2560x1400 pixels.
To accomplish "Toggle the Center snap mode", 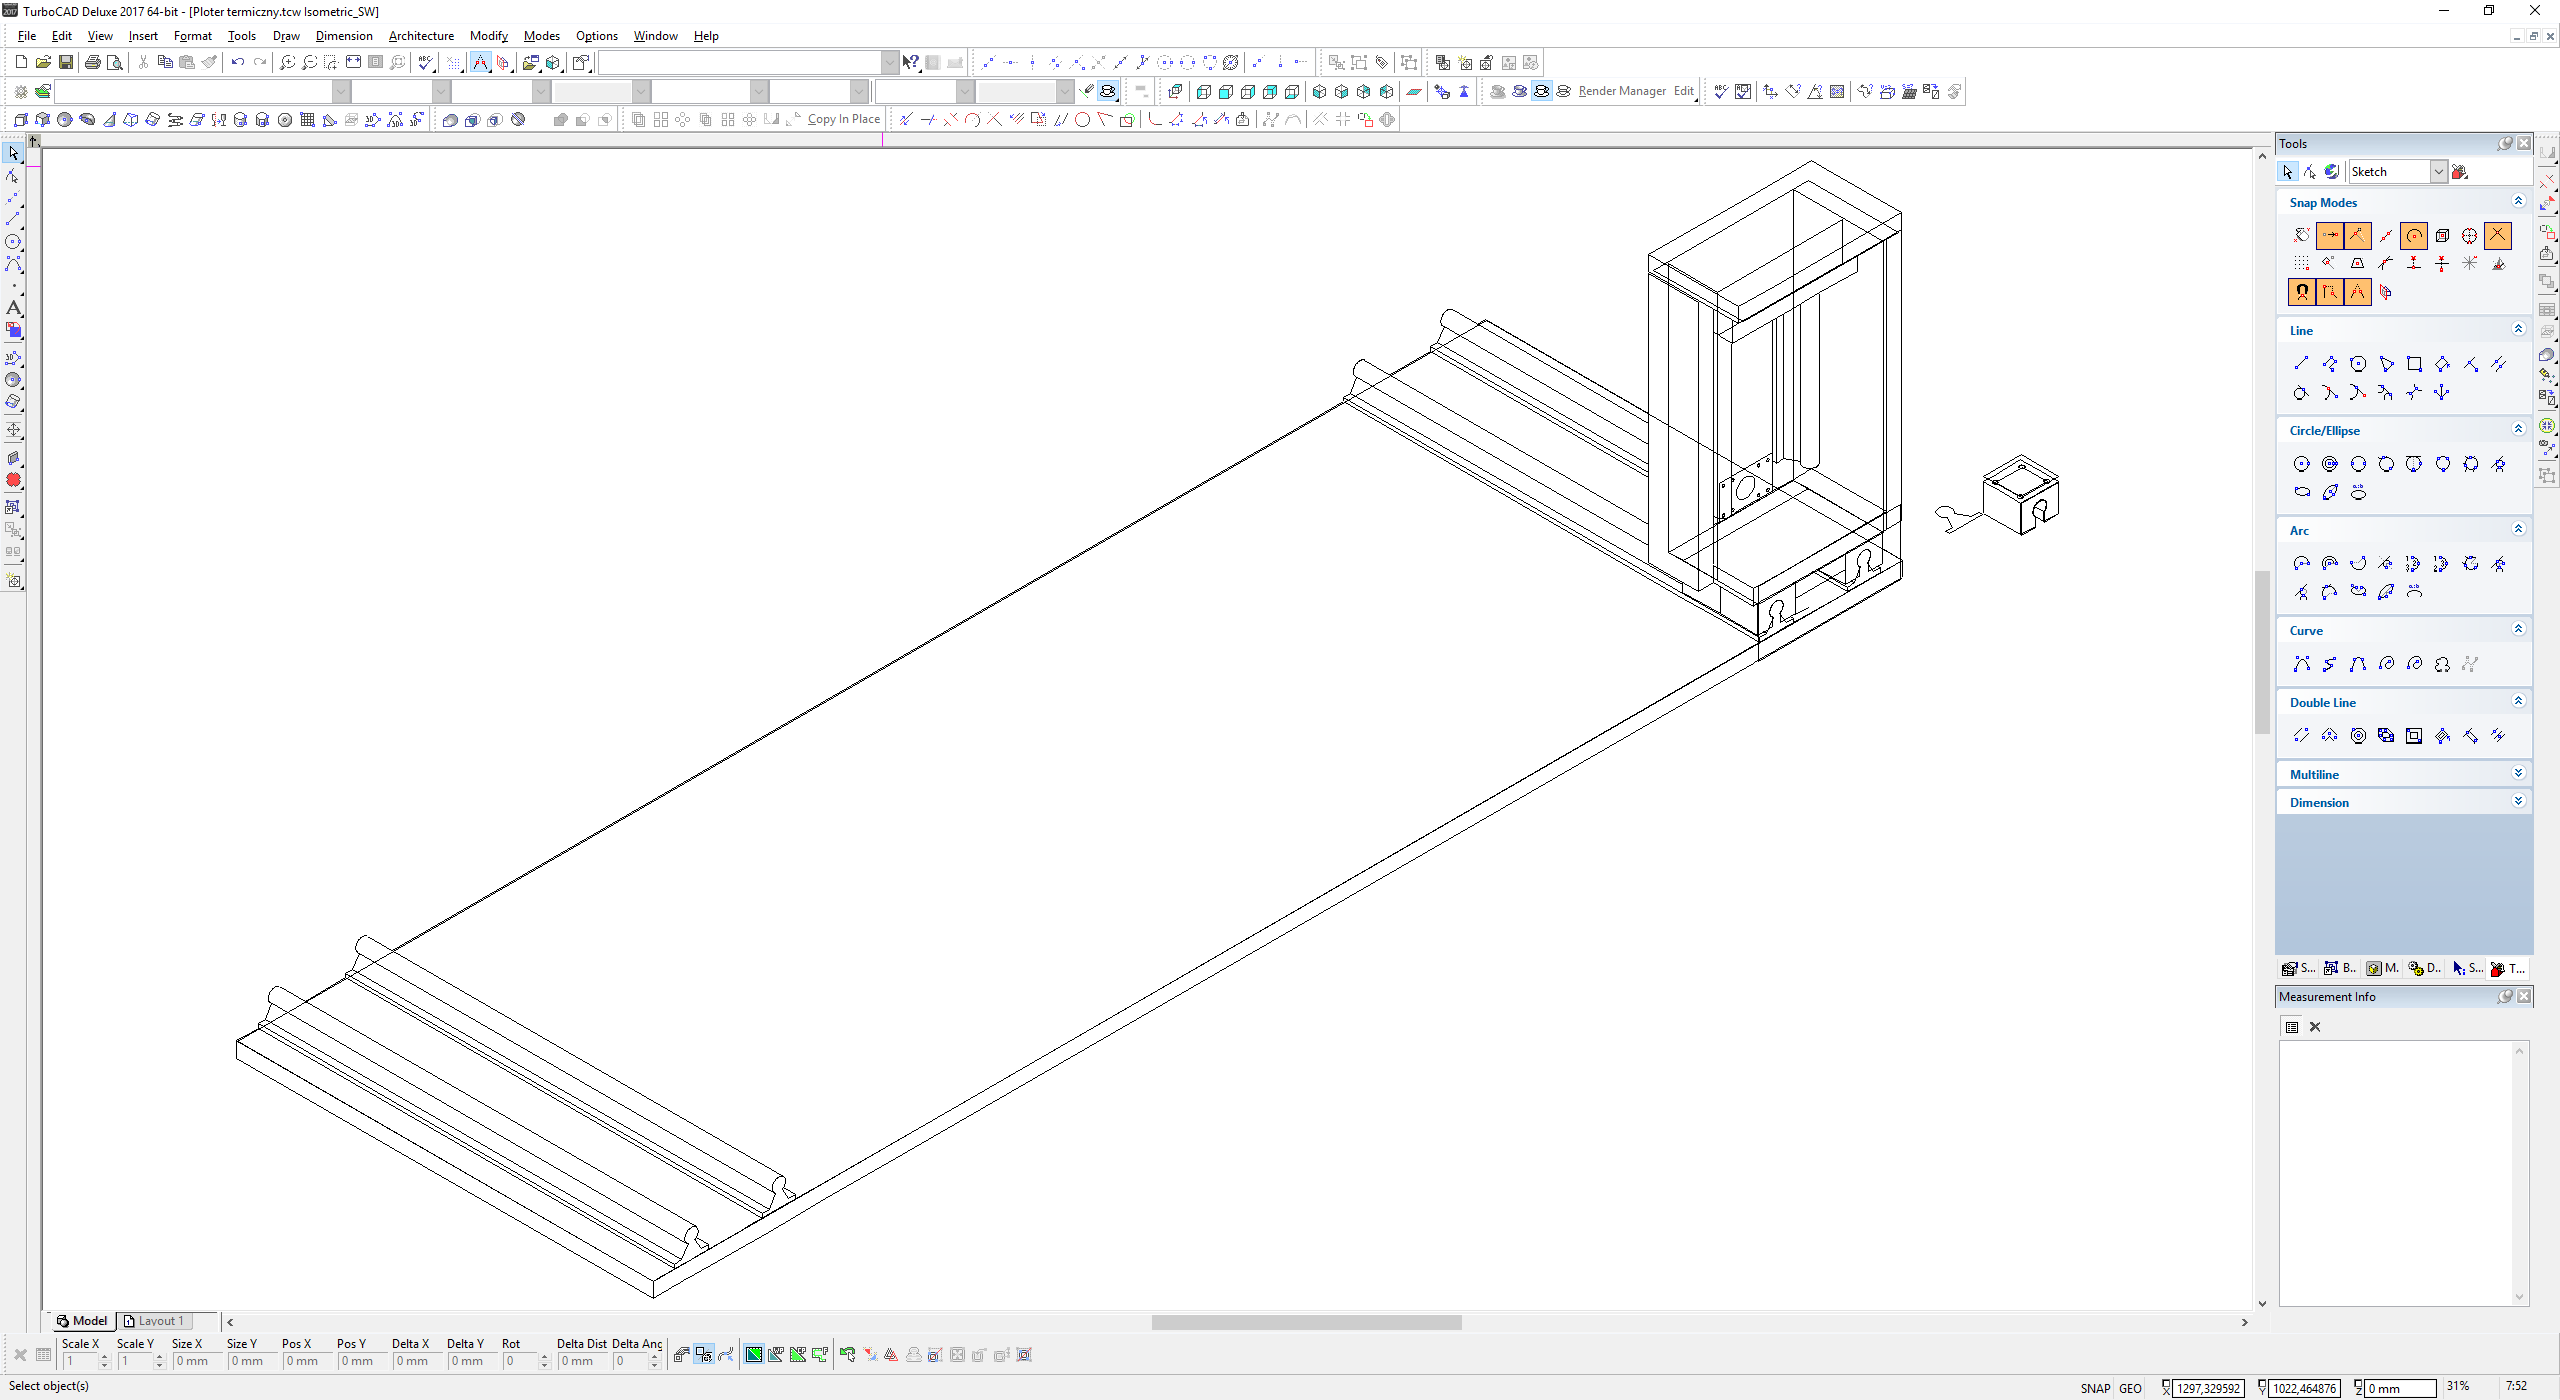I will (x=2414, y=235).
